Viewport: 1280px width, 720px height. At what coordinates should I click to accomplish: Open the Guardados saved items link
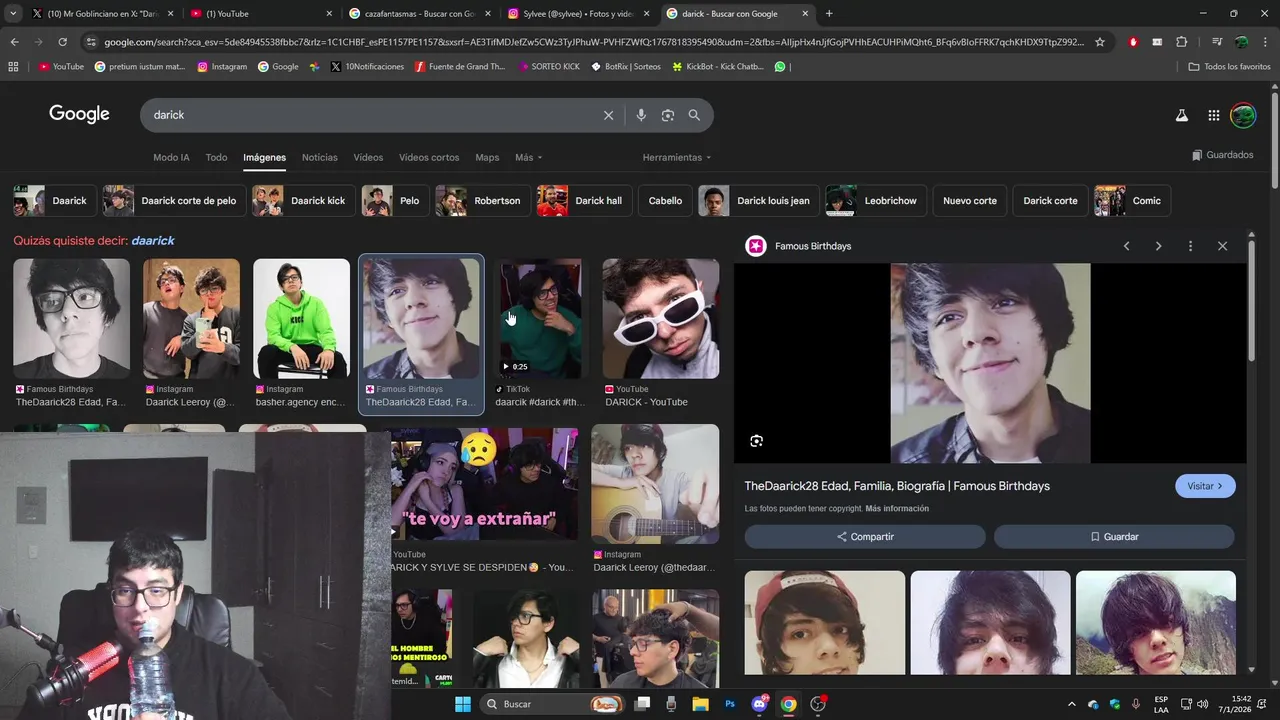coord(1222,155)
